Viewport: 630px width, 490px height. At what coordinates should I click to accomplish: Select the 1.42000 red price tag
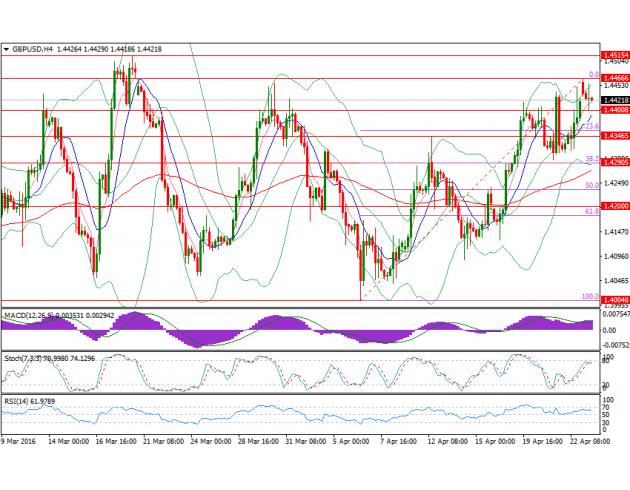click(614, 205)
